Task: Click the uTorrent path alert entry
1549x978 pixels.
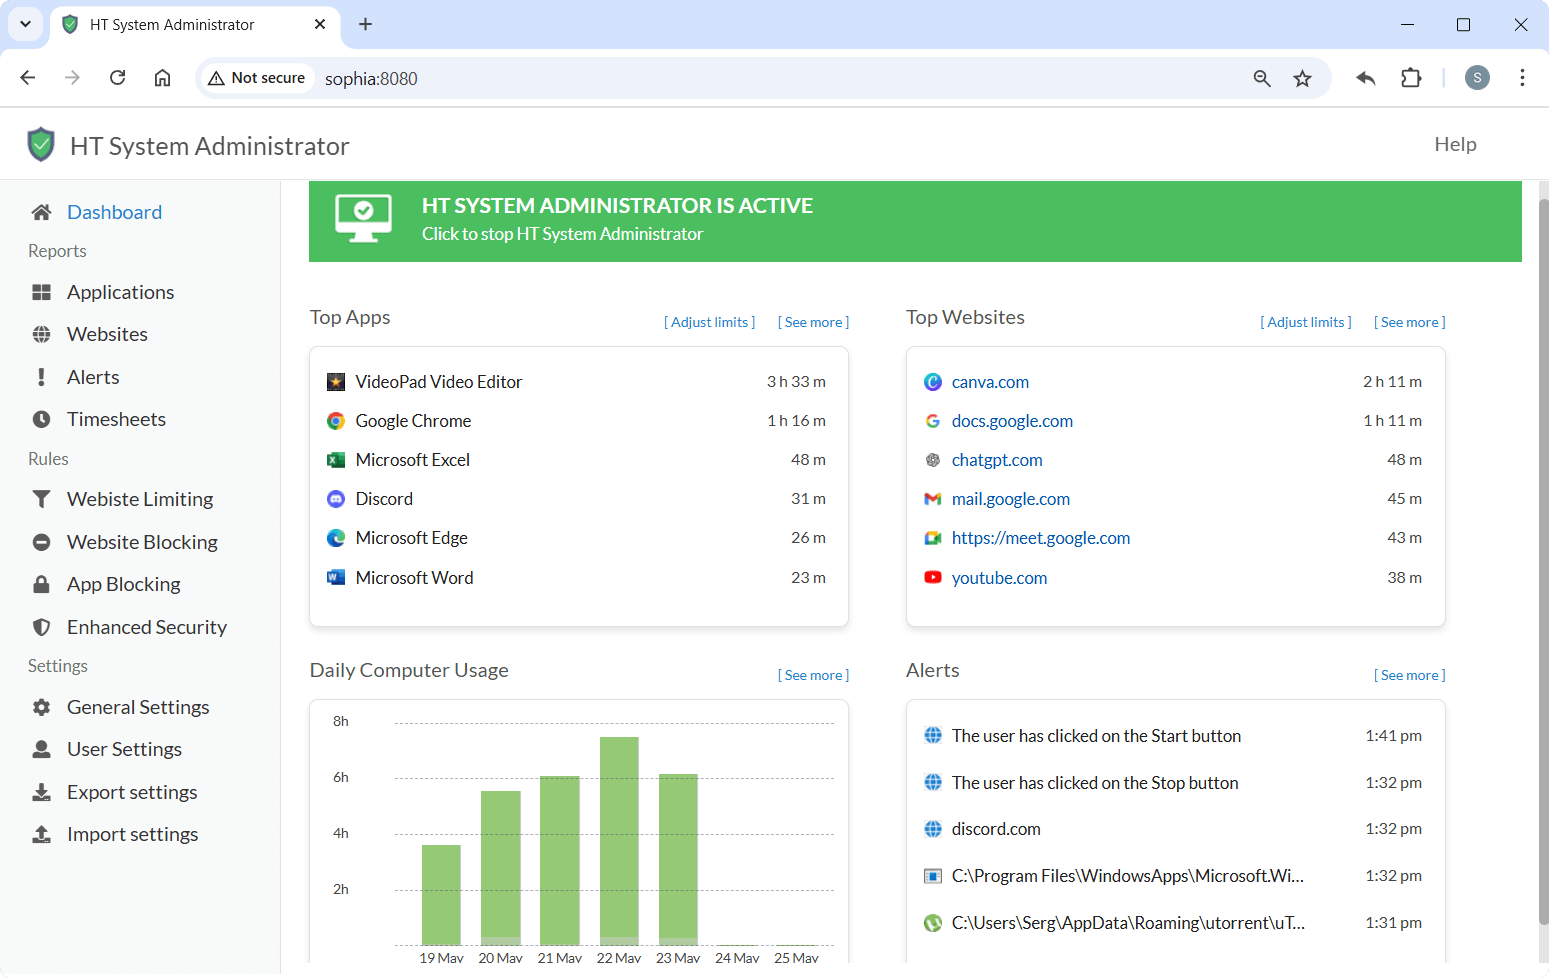Action: [x=1128, y=923]
